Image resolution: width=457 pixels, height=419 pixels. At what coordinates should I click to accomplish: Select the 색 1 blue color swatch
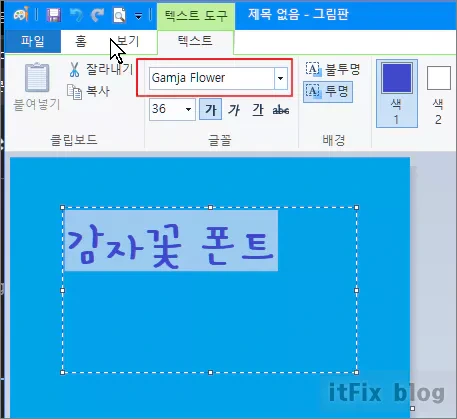pos(397,93)
